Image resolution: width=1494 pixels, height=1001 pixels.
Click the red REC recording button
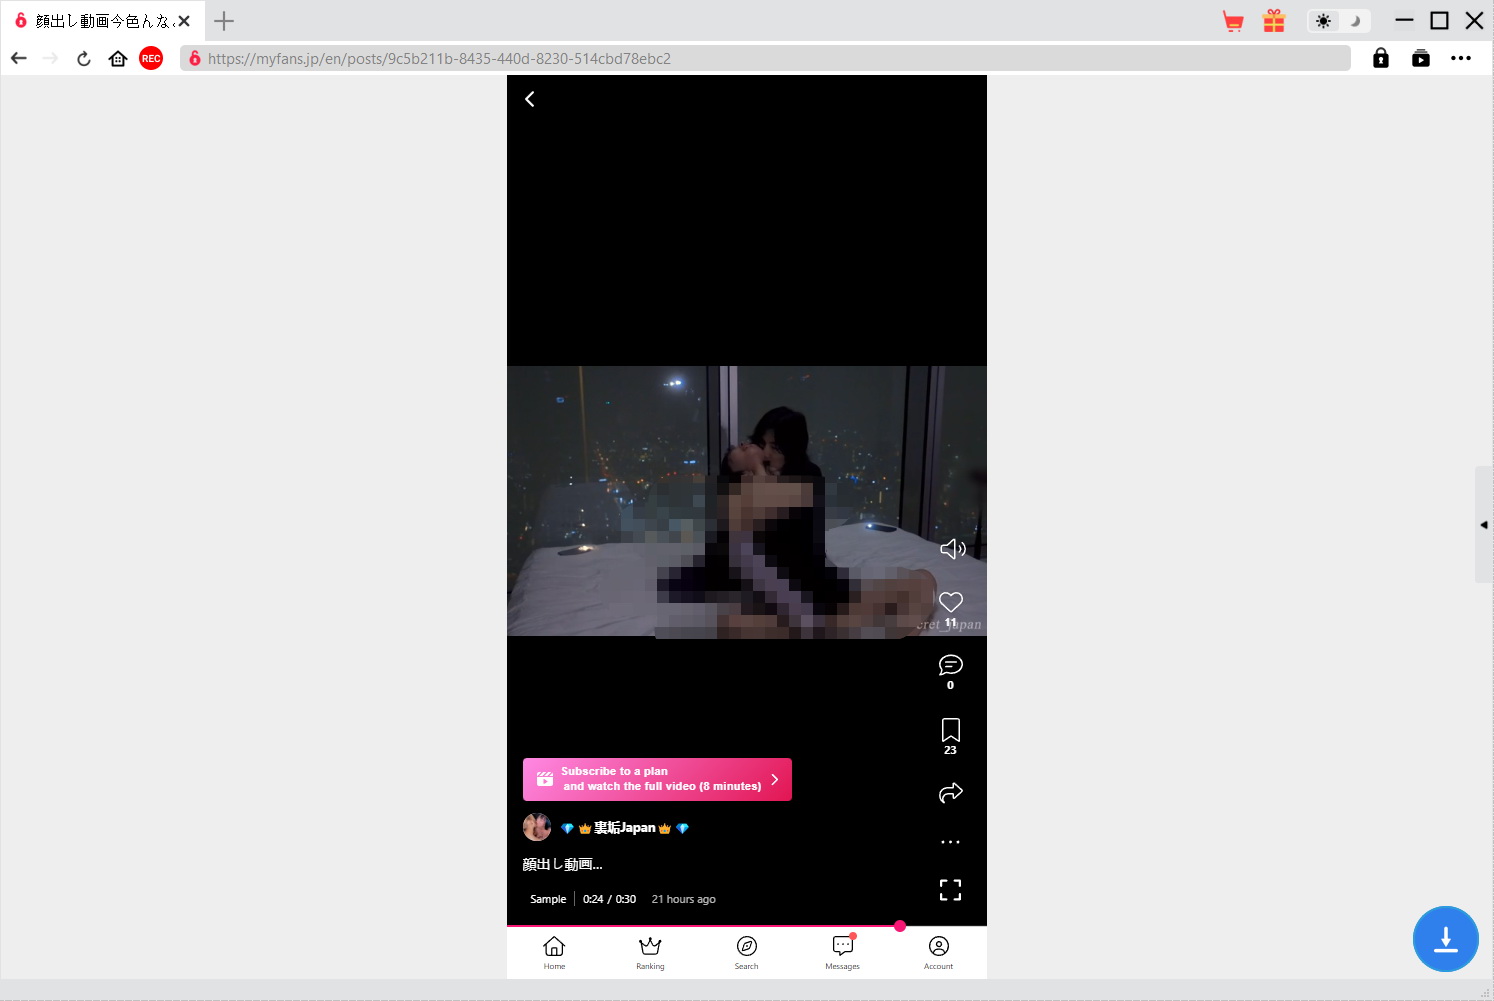(x=151, y=58)
